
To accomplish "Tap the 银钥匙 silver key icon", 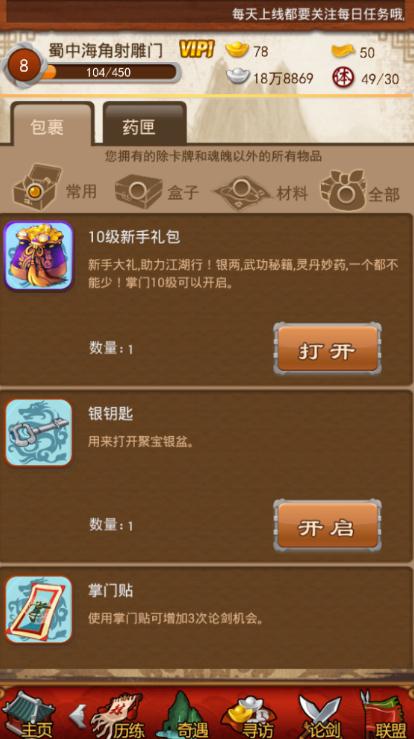I will click(39, 433).
